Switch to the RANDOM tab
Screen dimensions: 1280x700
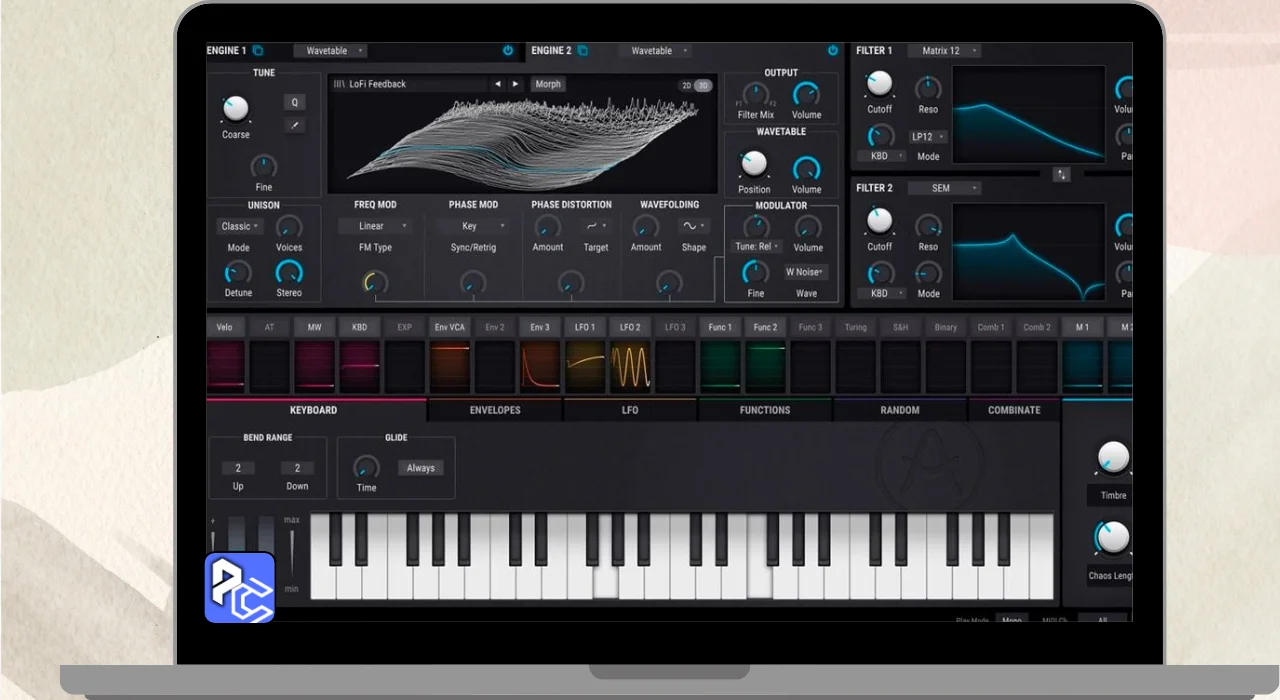(900, 410)
